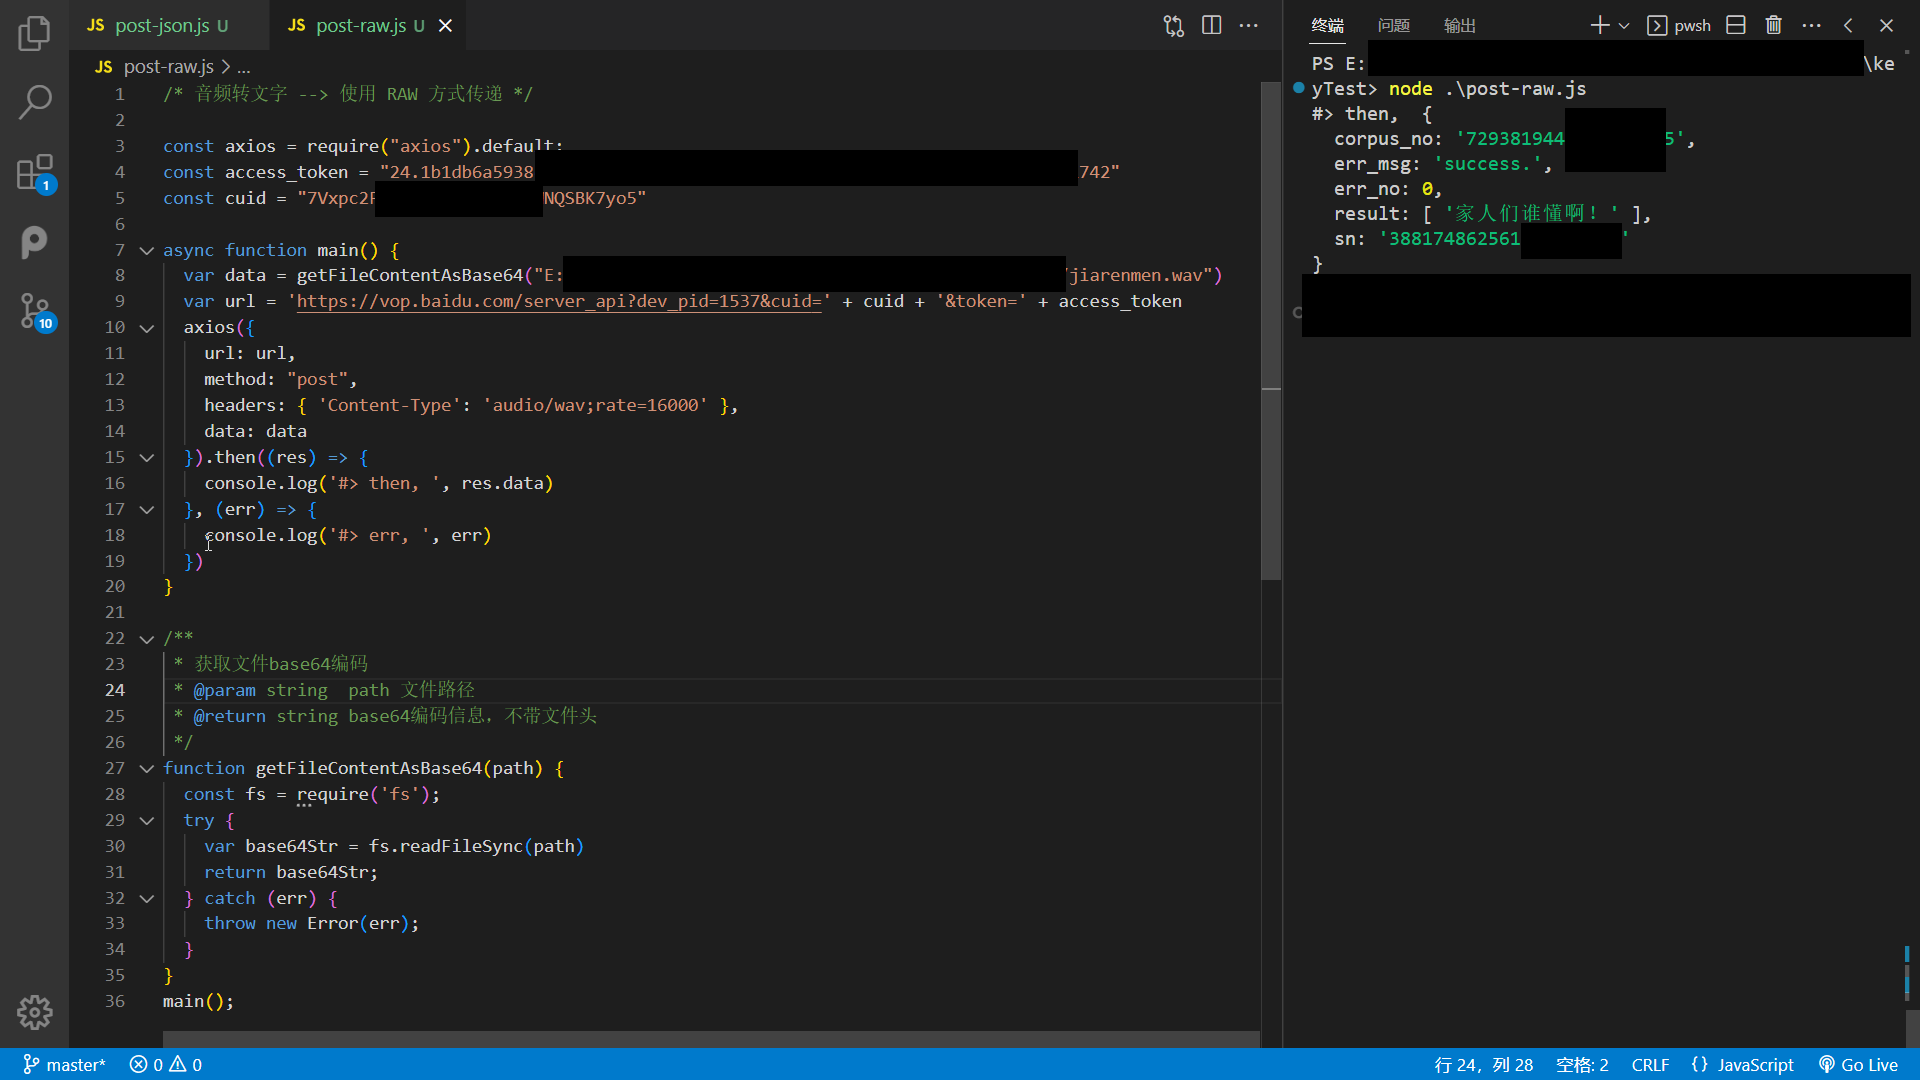1920x1080 pixels.
Task: Open the Manage settings gear
Action: point(34,1012)
